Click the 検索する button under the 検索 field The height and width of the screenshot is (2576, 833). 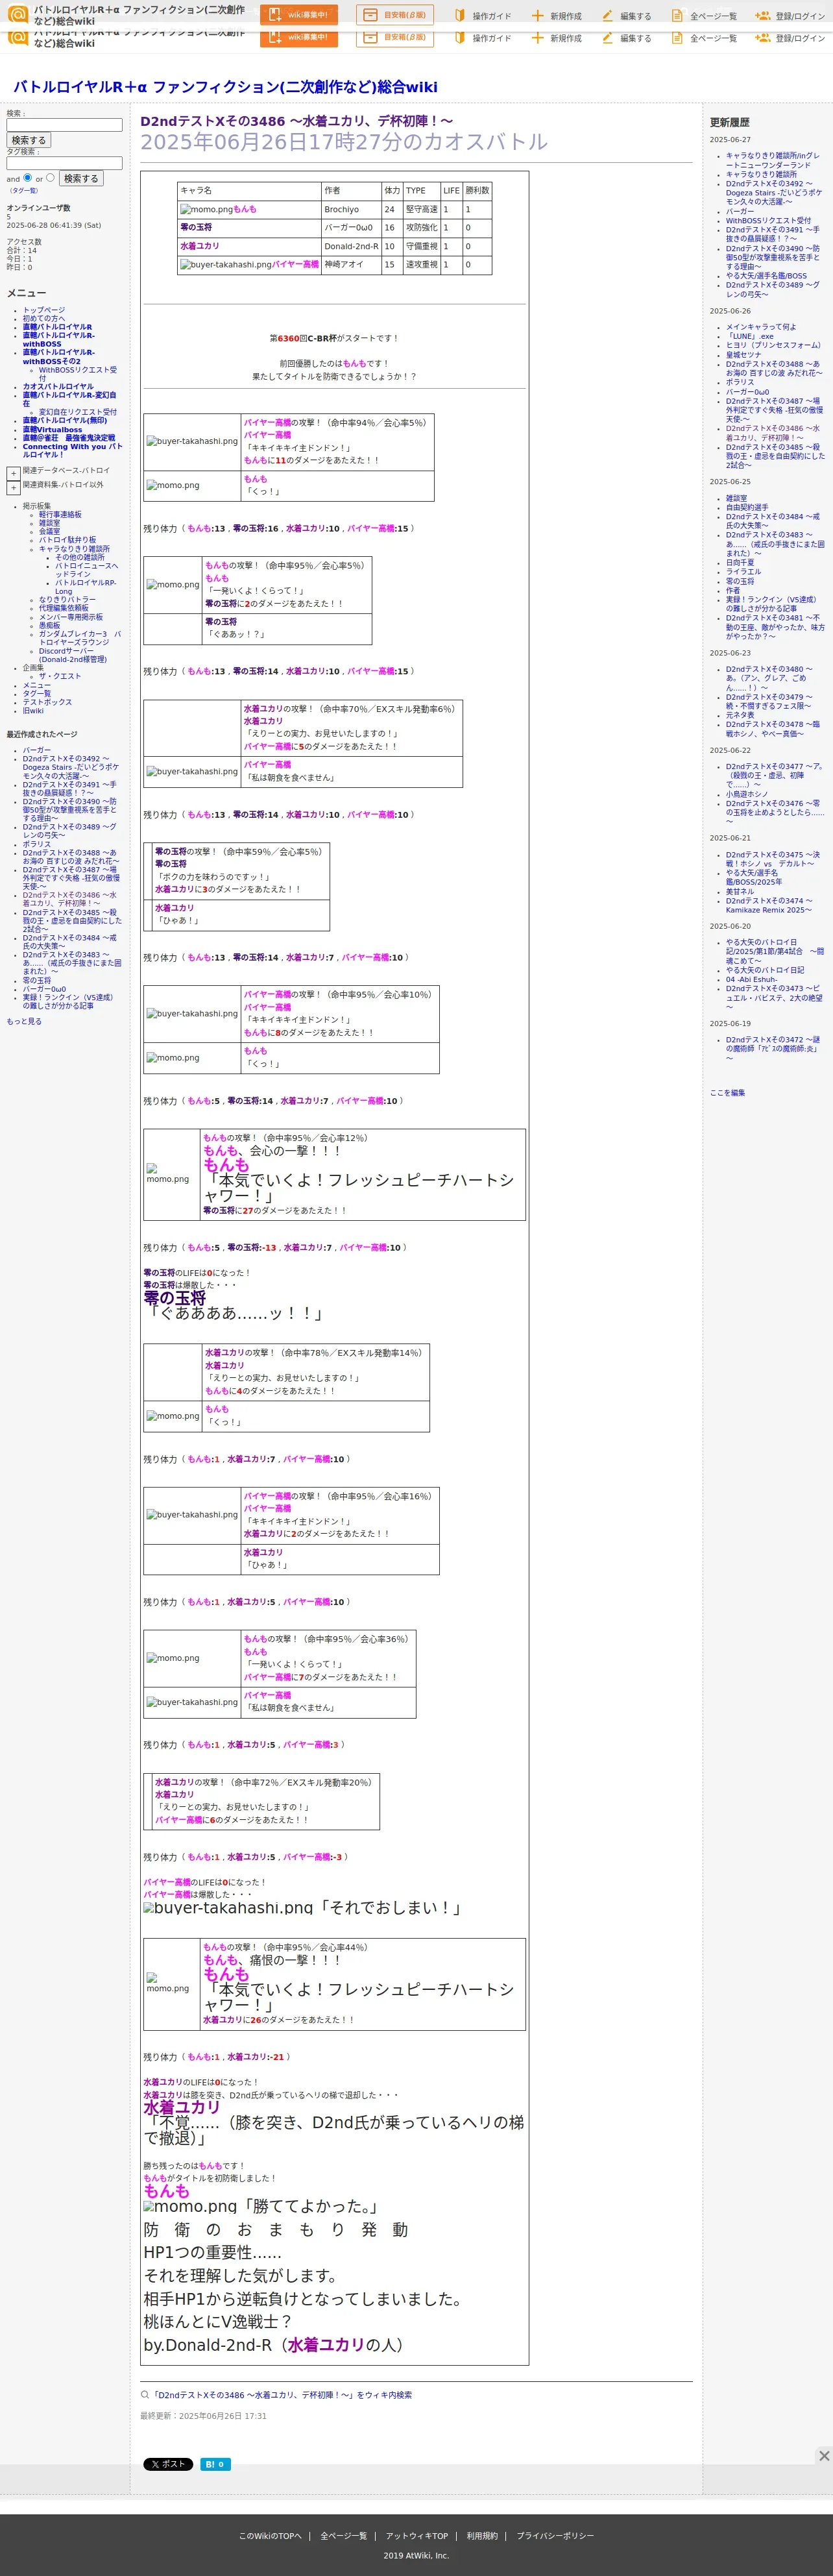(29, 141)
